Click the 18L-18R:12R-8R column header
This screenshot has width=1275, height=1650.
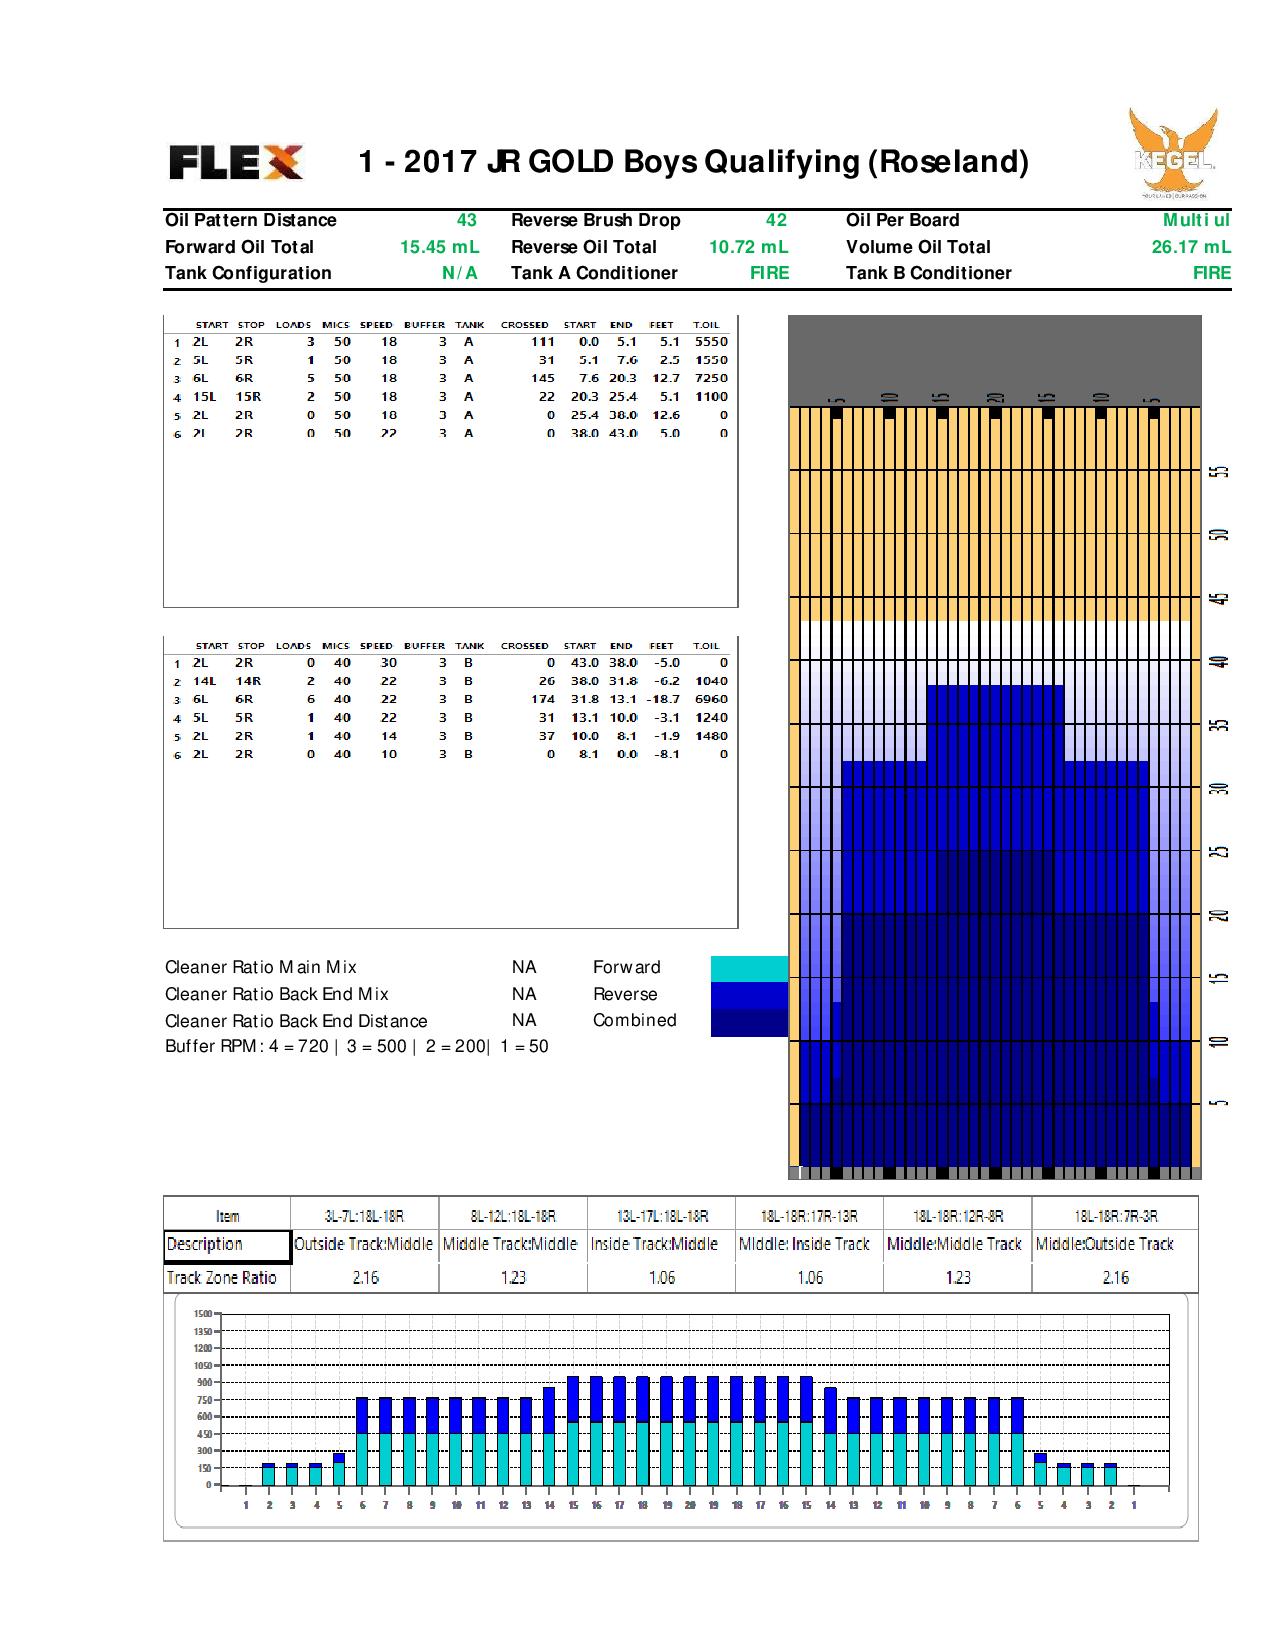(958, 1216)
